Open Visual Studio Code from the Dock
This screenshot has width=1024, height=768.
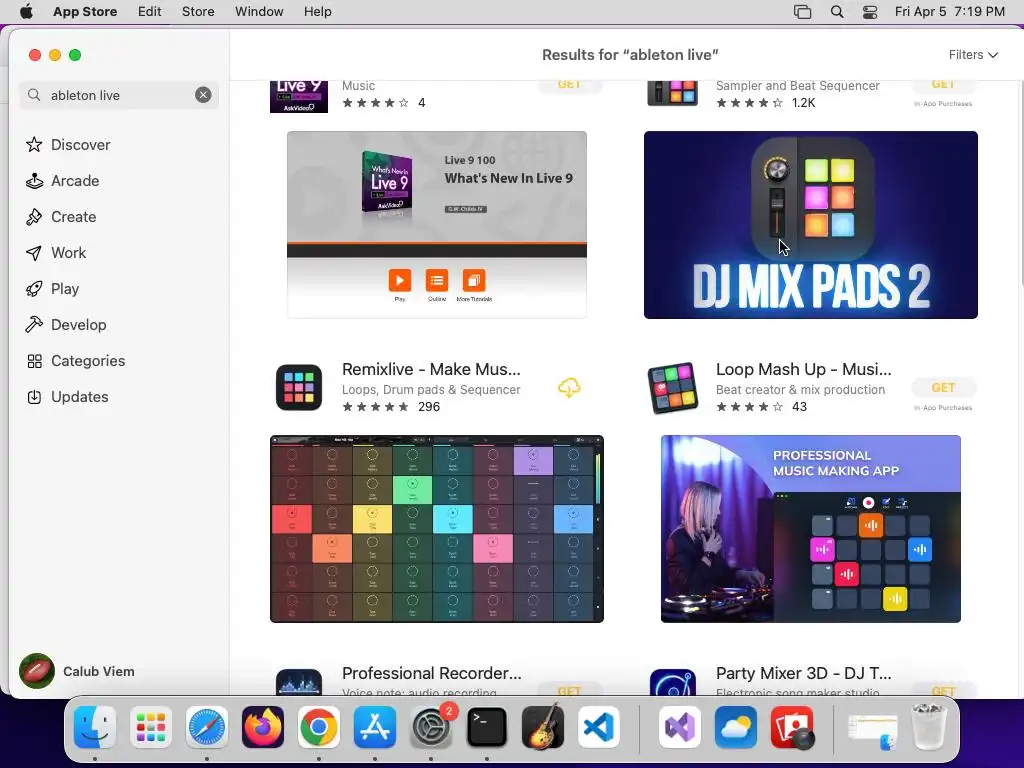[599, 728]
